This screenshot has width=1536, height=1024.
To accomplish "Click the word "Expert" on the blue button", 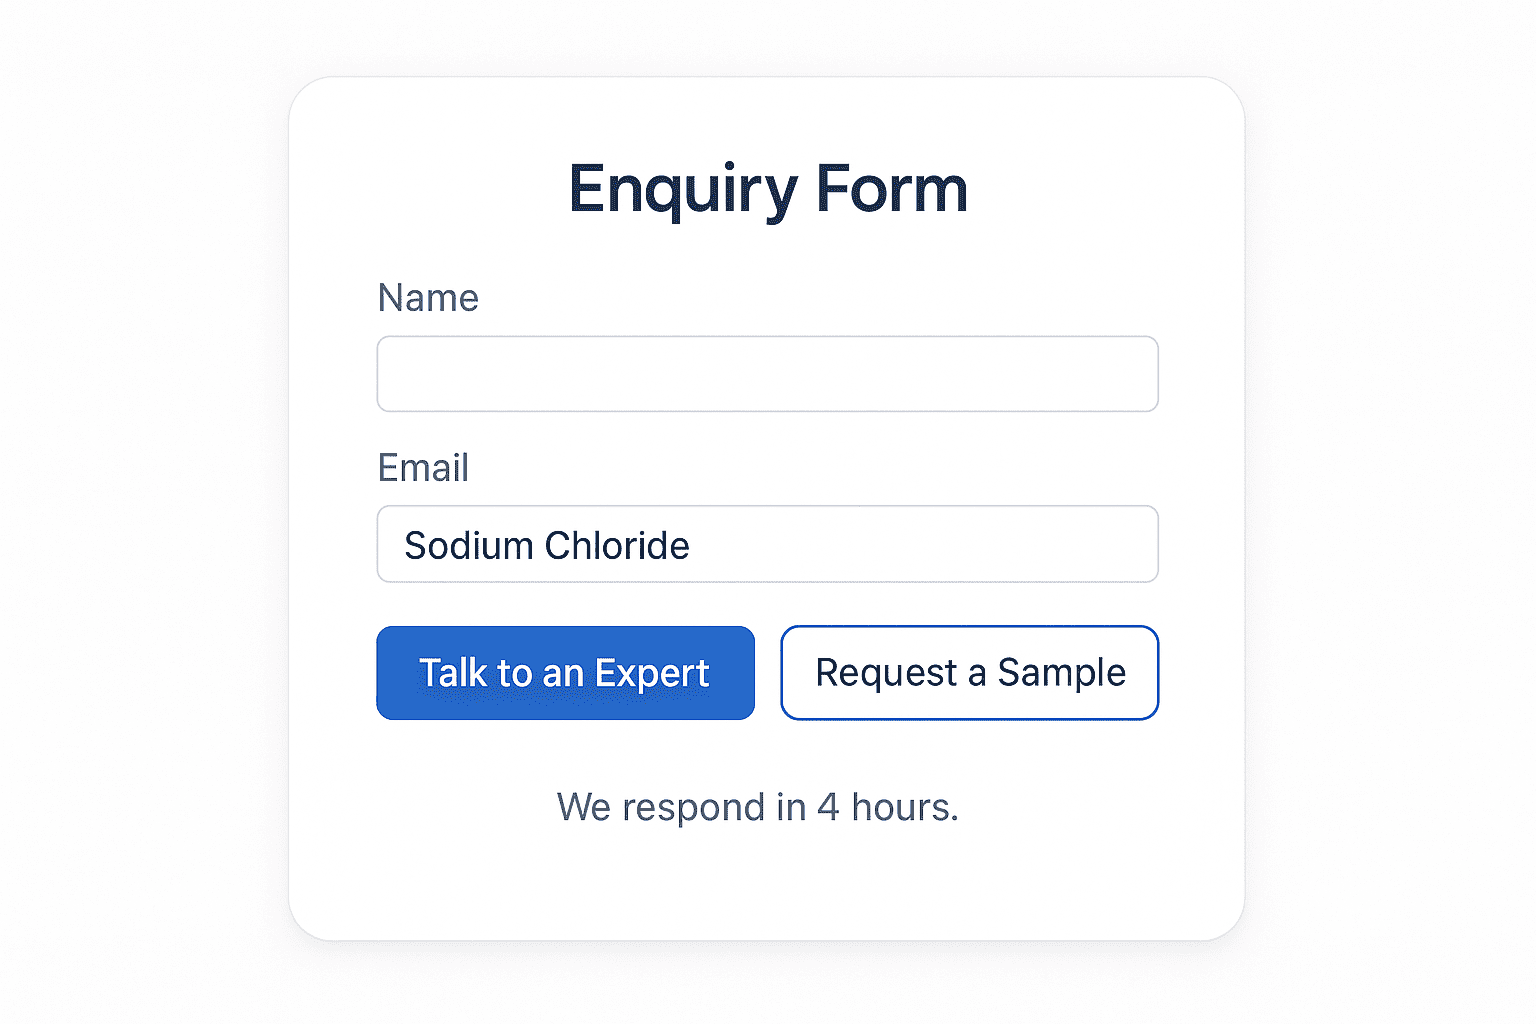I will point(652,674).
